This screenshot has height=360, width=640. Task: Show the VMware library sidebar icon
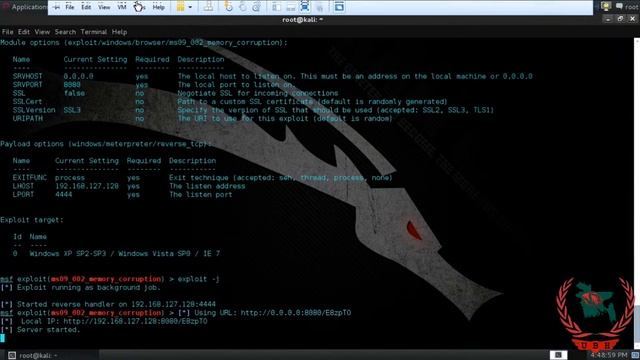click(276, 7)
